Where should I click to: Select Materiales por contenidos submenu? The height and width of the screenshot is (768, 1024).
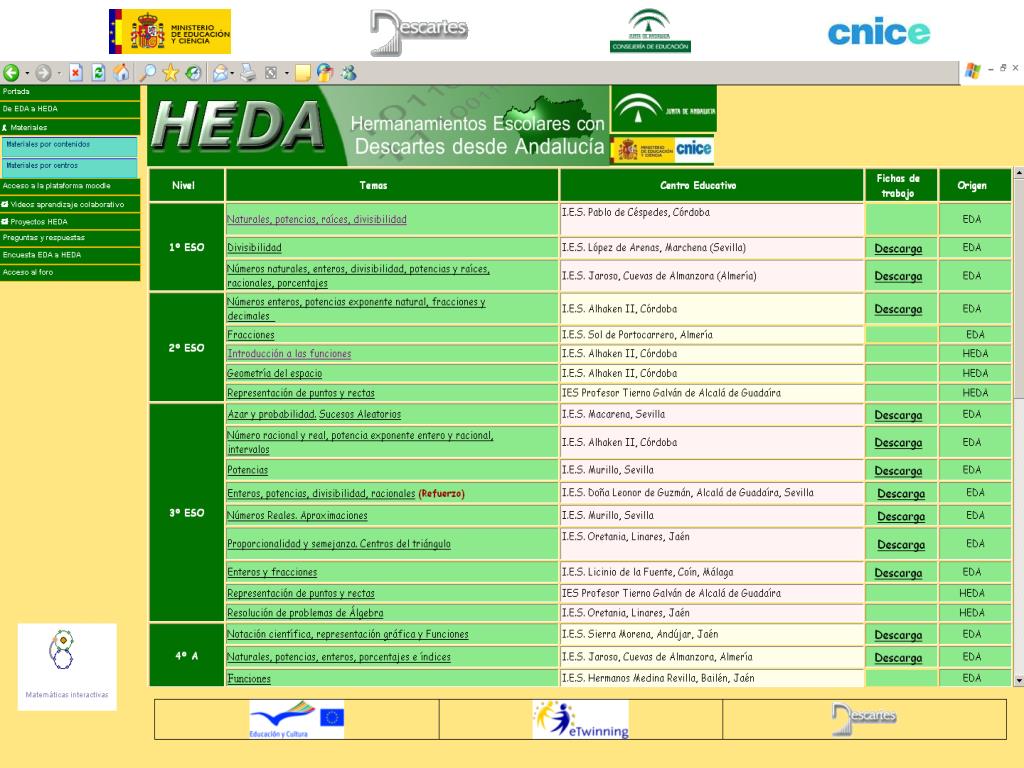(69, 146)
